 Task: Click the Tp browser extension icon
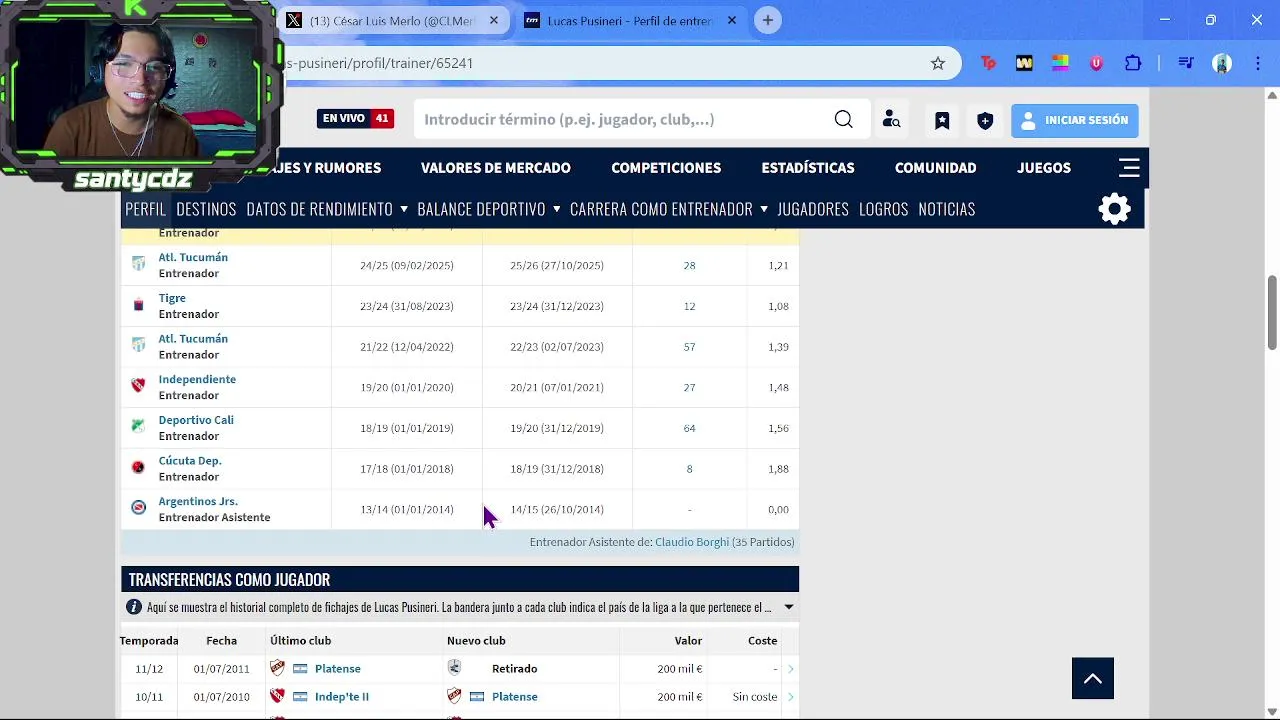coord(988,63)
